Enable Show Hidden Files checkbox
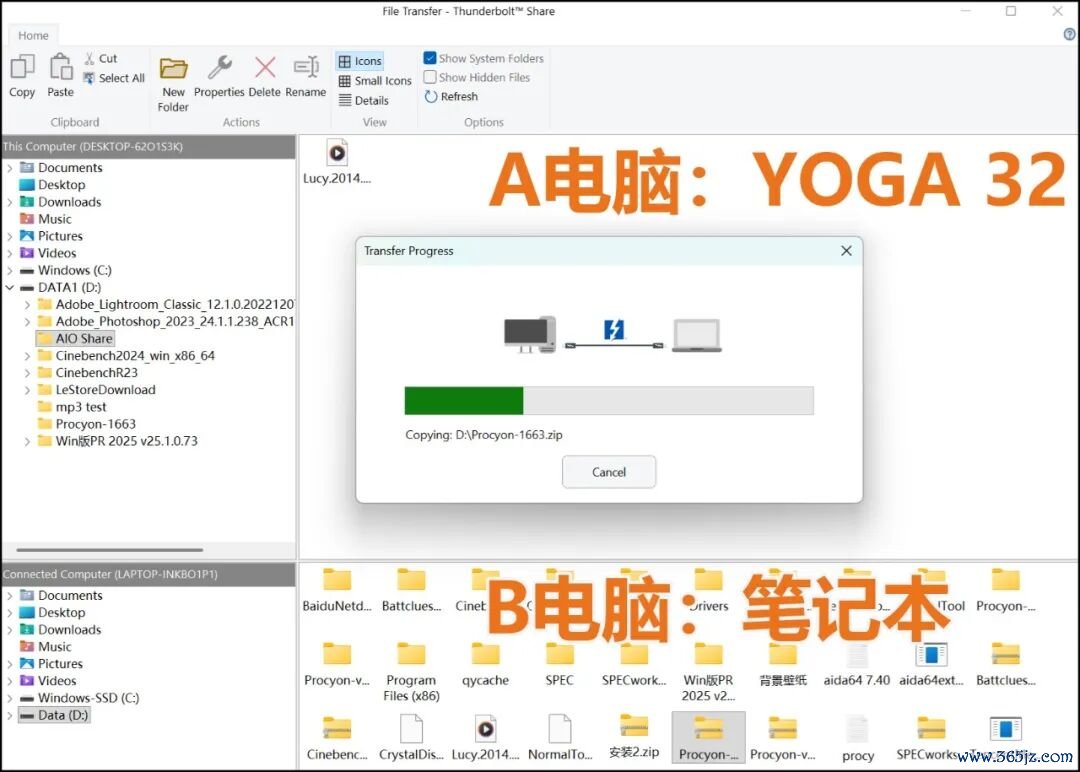This screenshot has width=1080, height=772. pyautogui.click(x=430, y=77)
